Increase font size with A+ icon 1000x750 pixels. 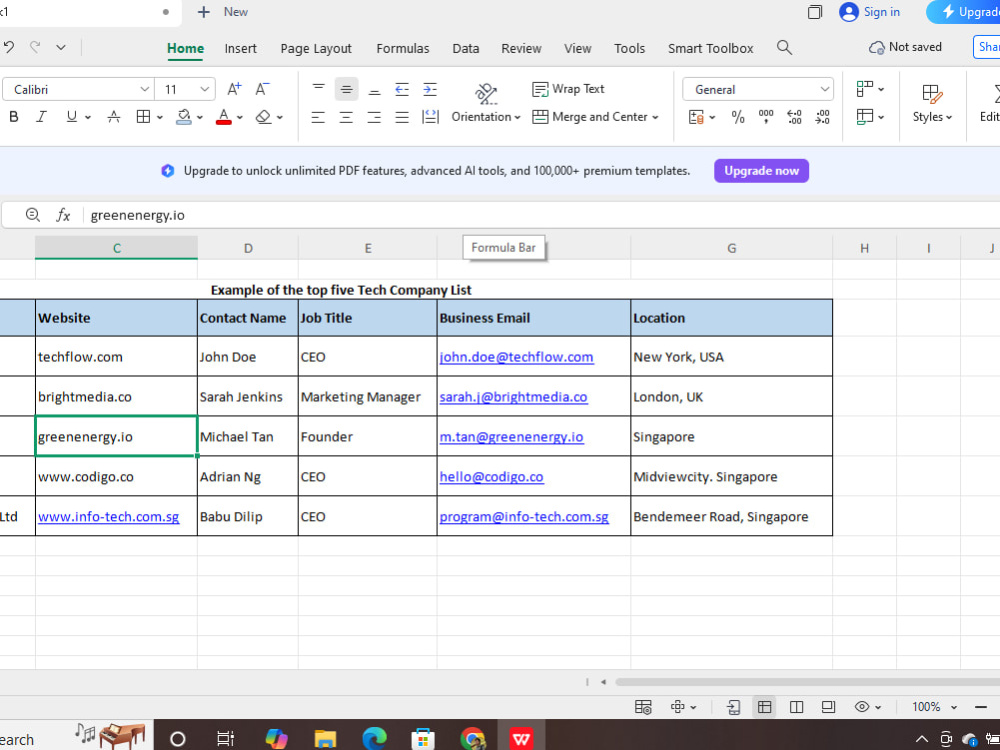tap(234, 89)
